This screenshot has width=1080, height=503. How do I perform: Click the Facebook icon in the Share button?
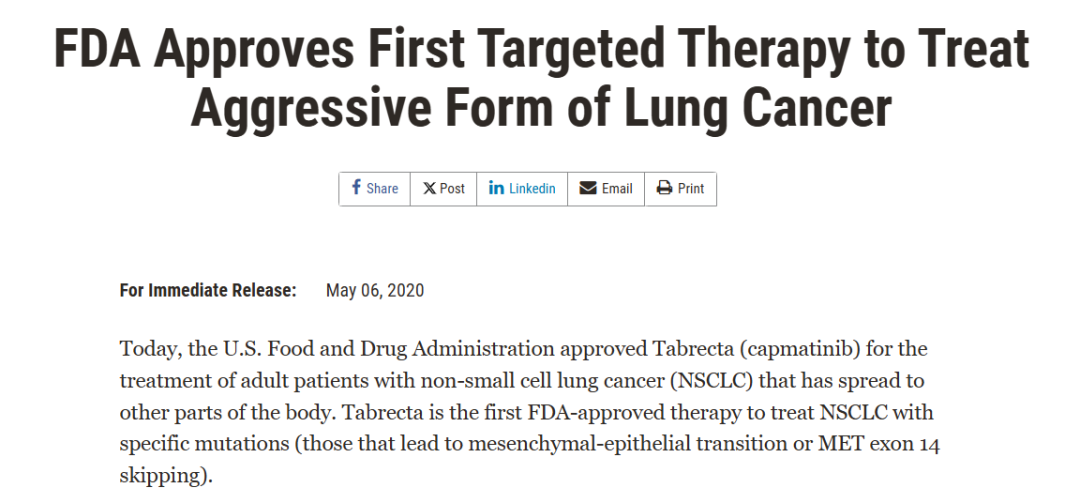pyautogui.click(x=356, y=187)
